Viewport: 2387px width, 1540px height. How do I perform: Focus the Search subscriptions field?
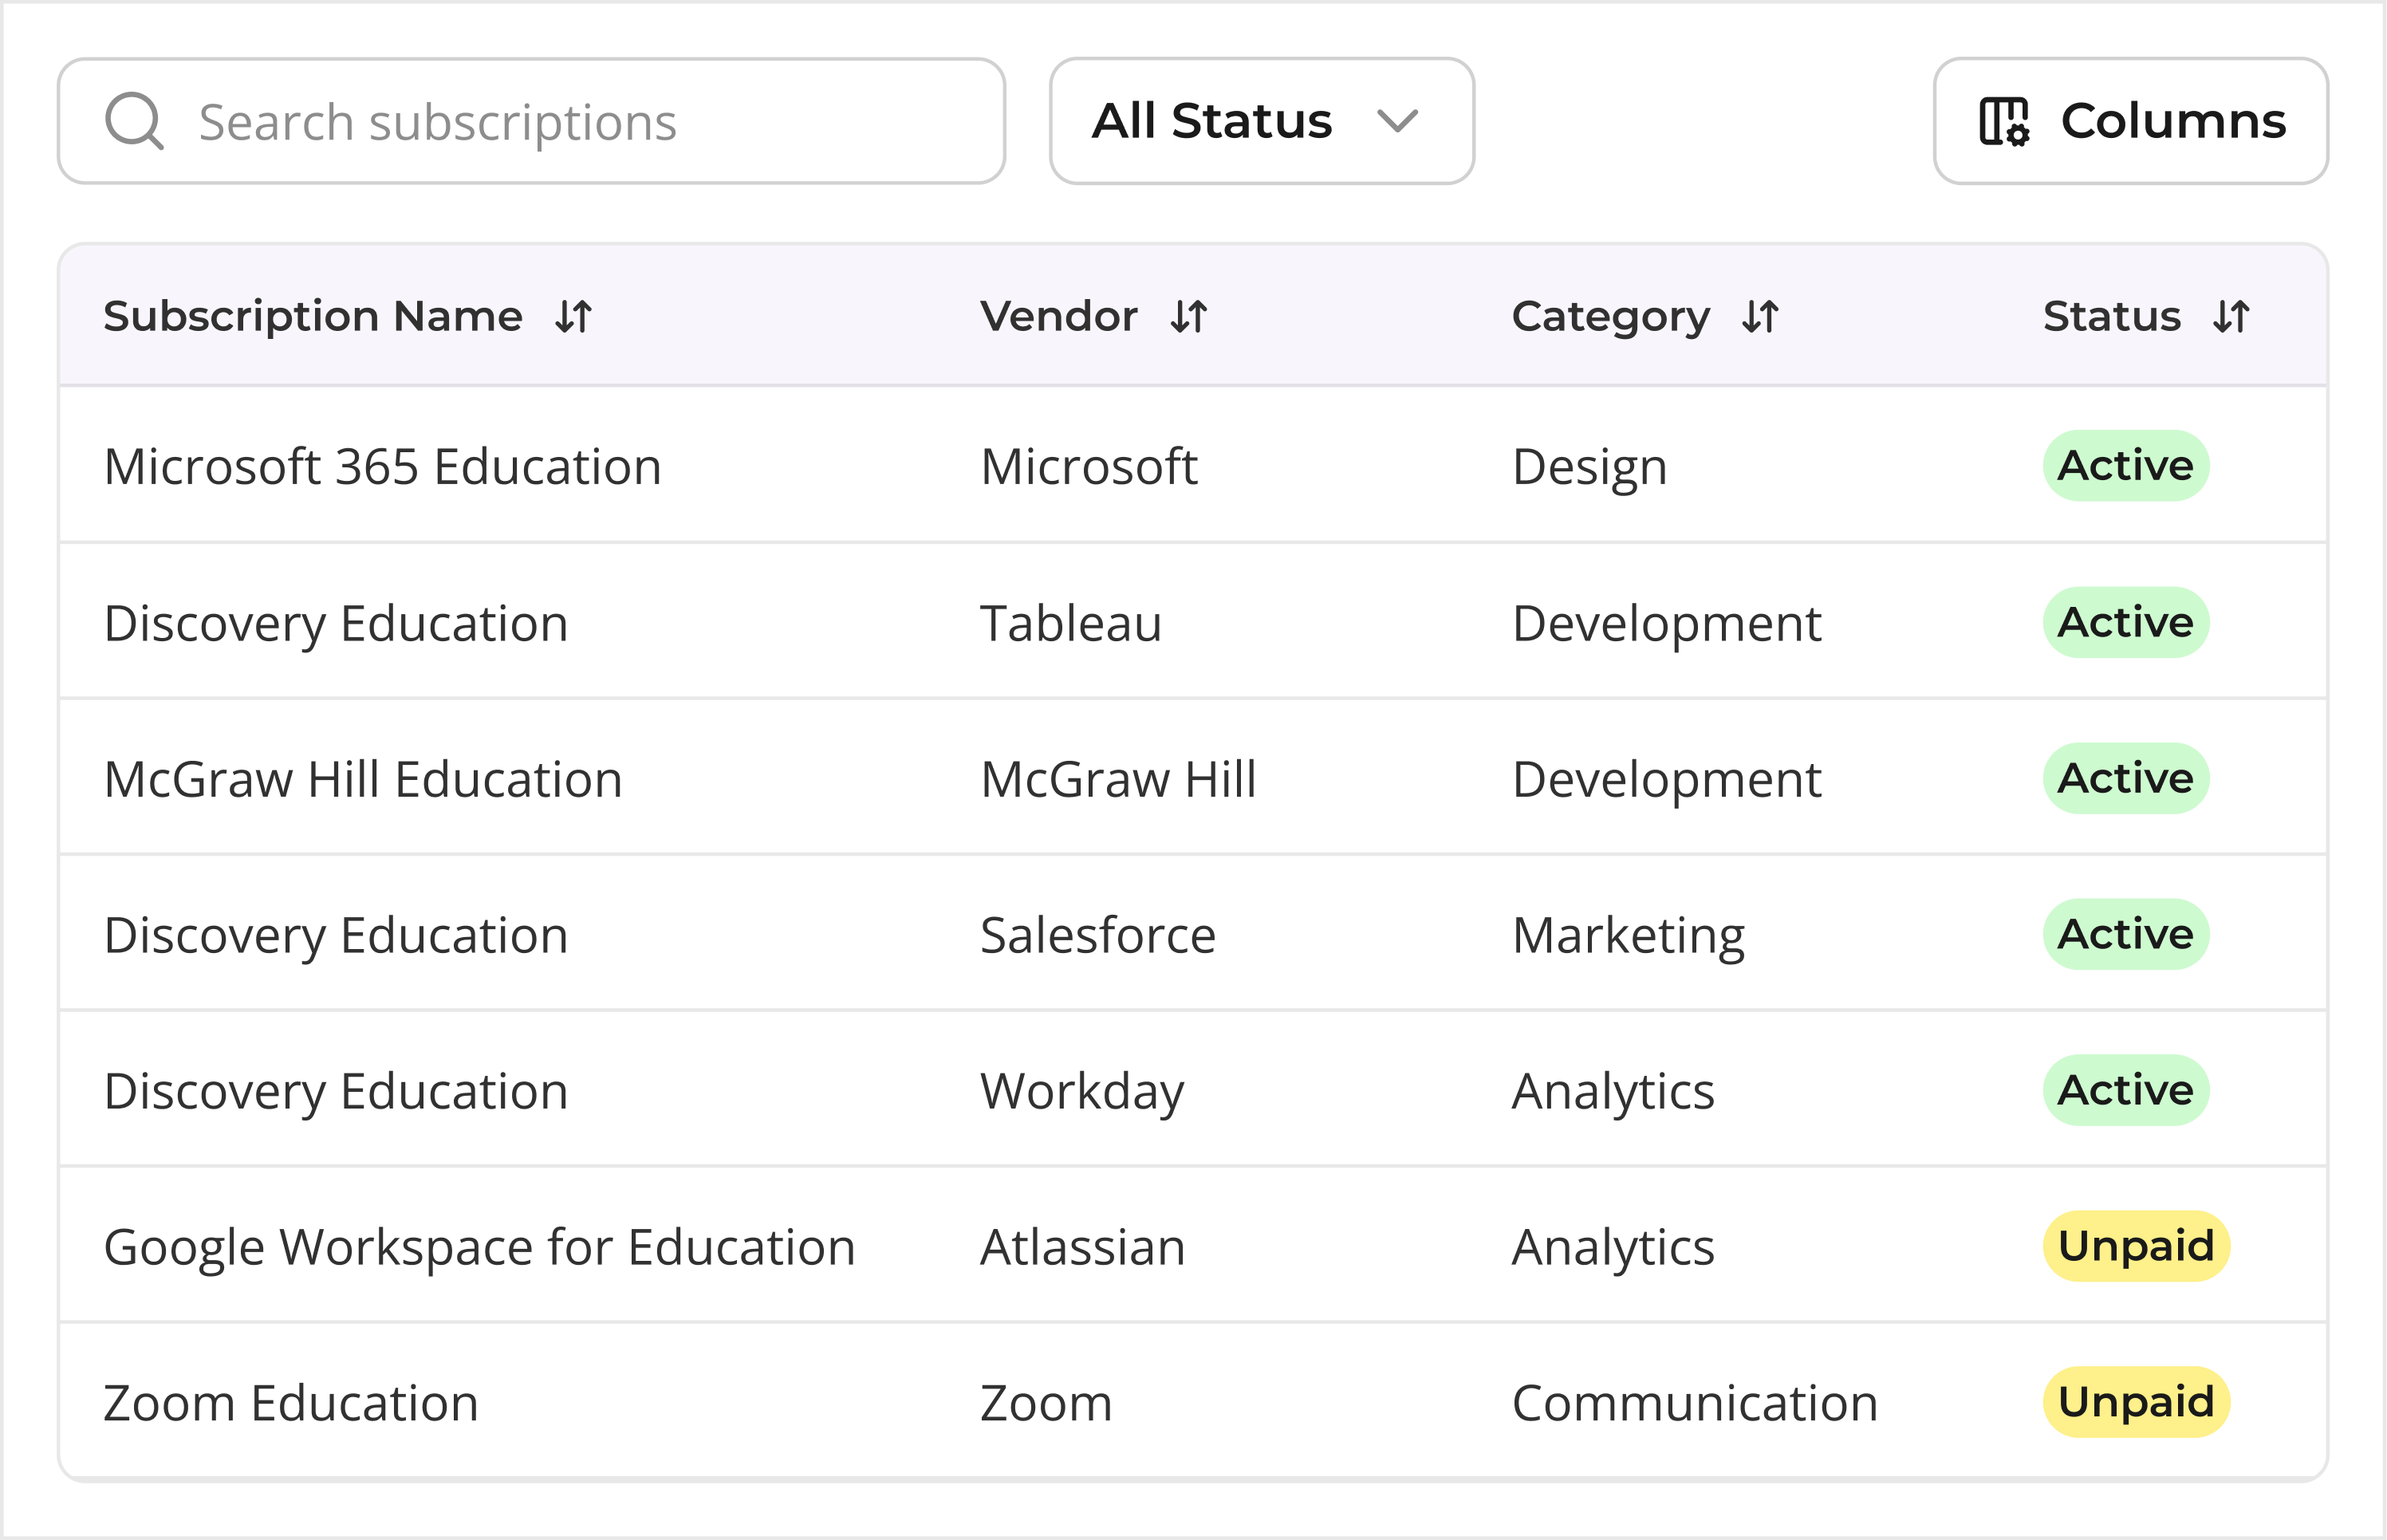(531, 121)
